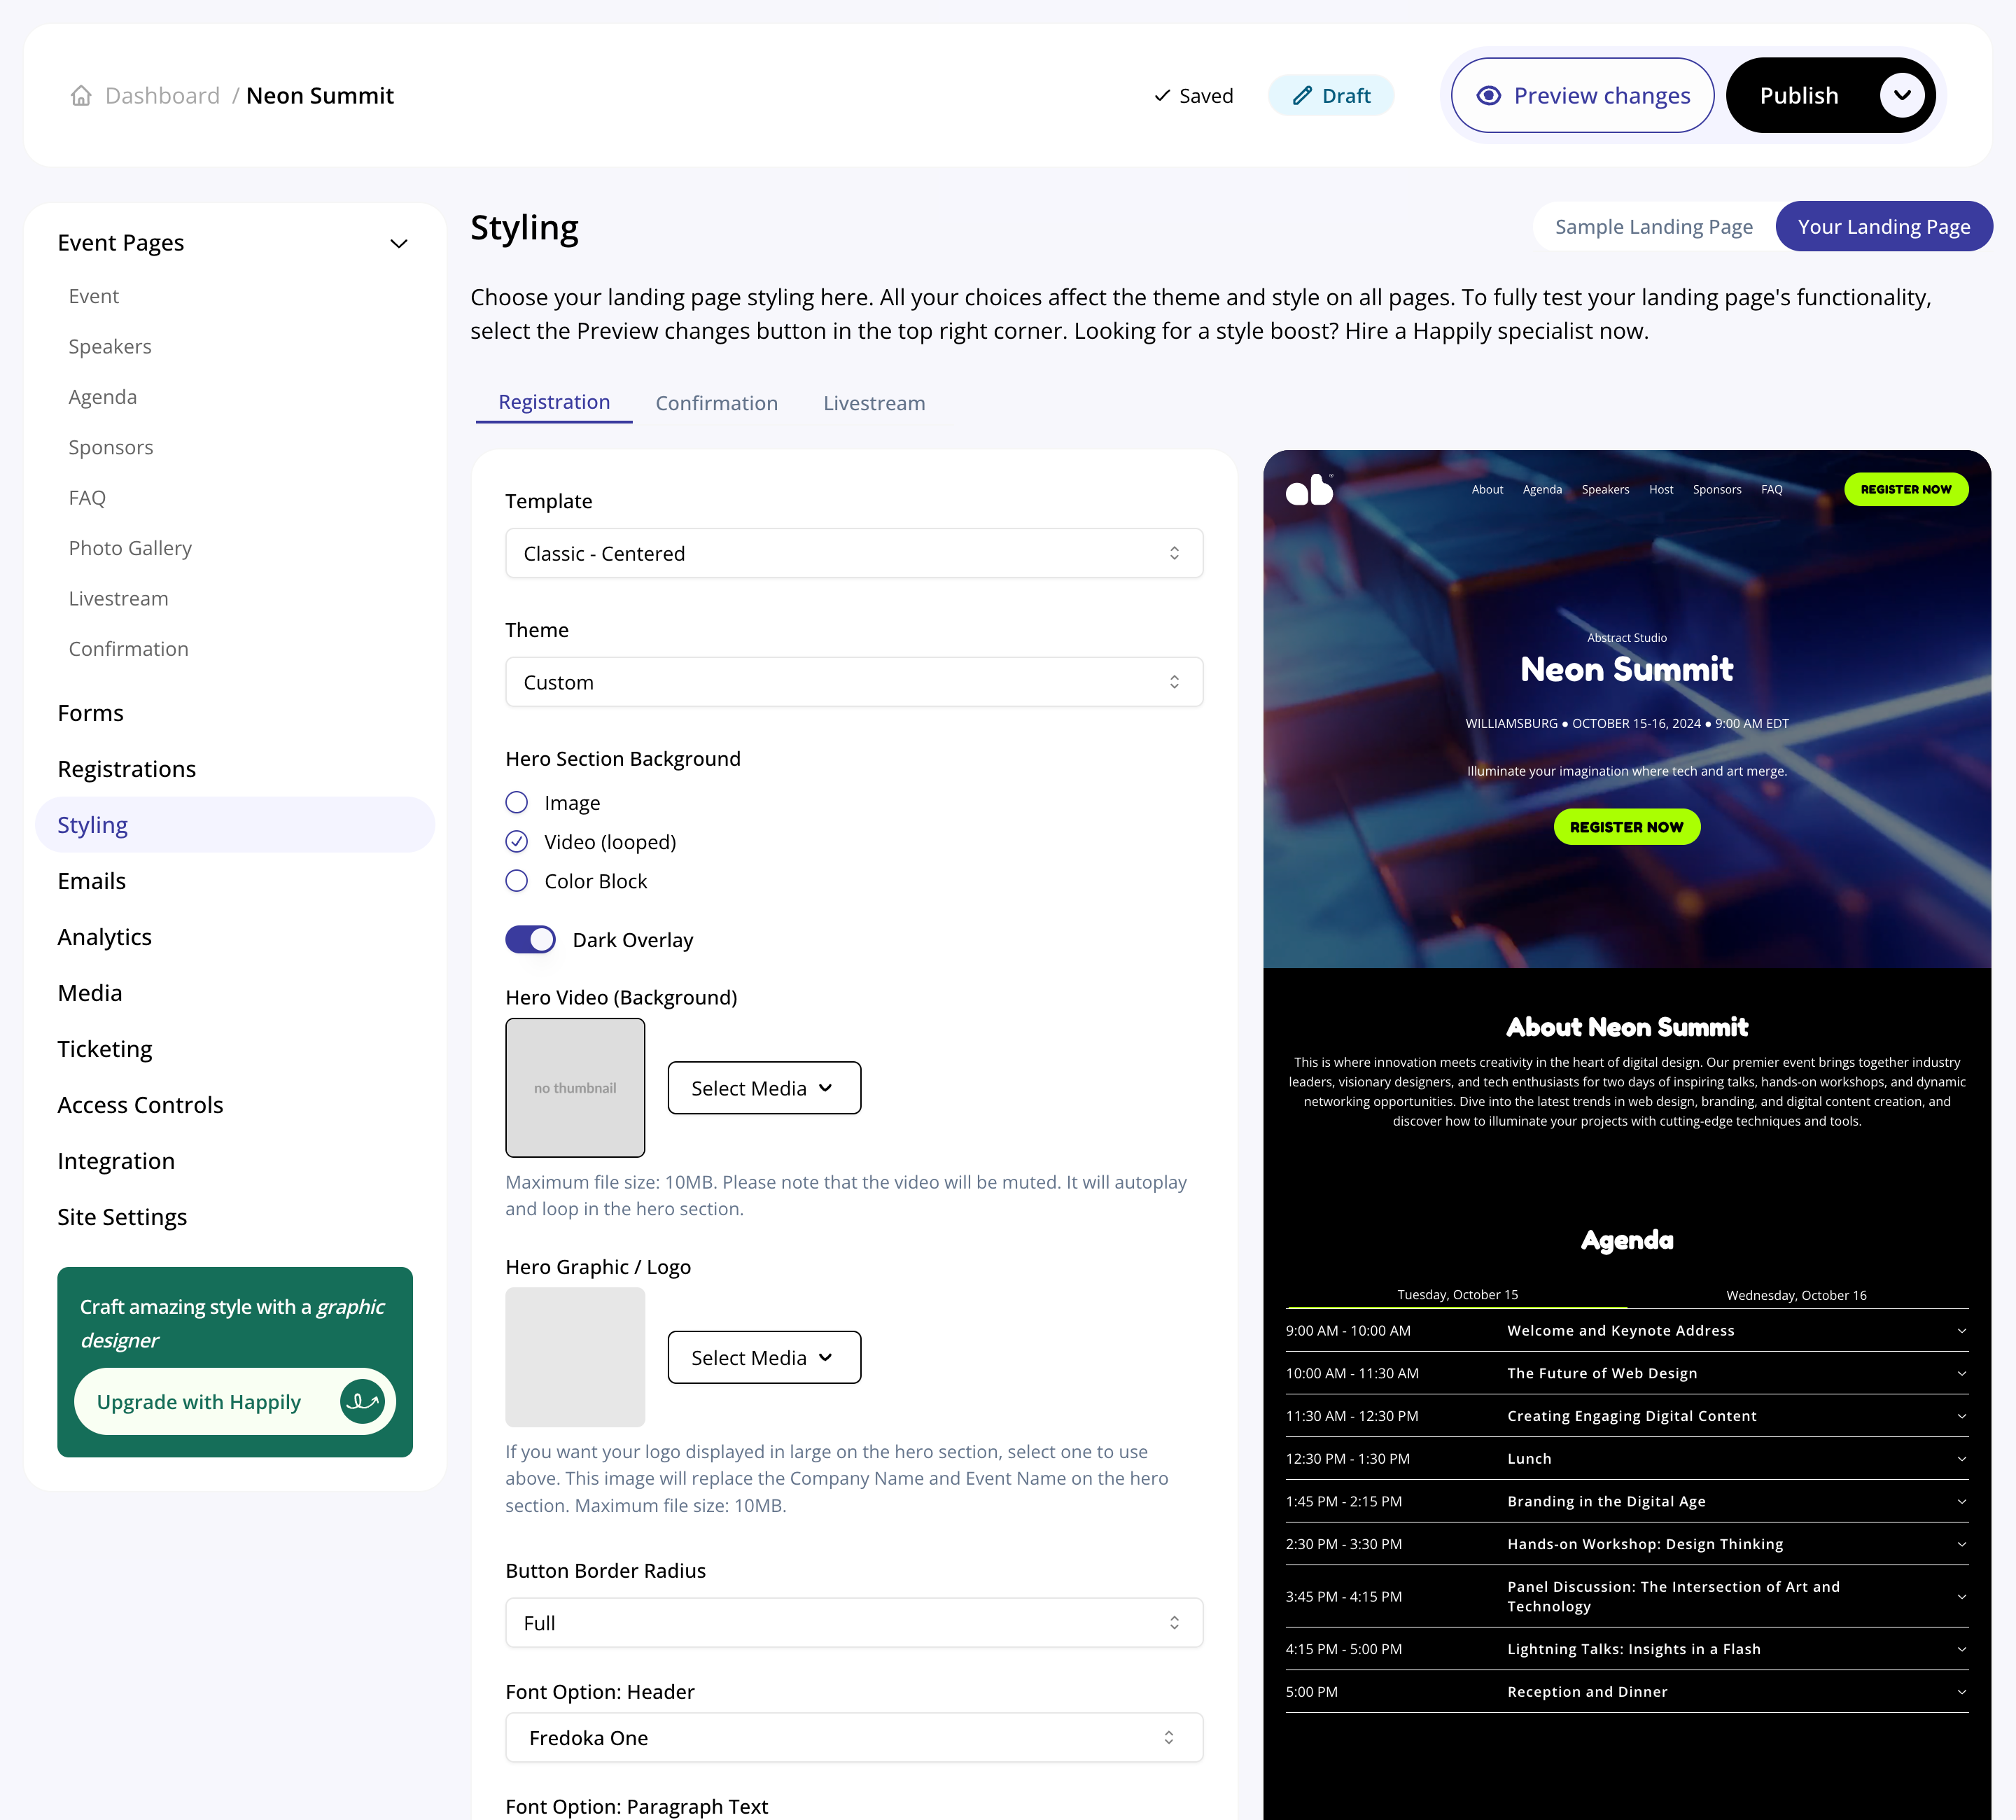The width and height of the screenshot is (2016, 1820).
Task: Open Font Option Header dropdown Fredoka One
Action: click(853, 1738)
